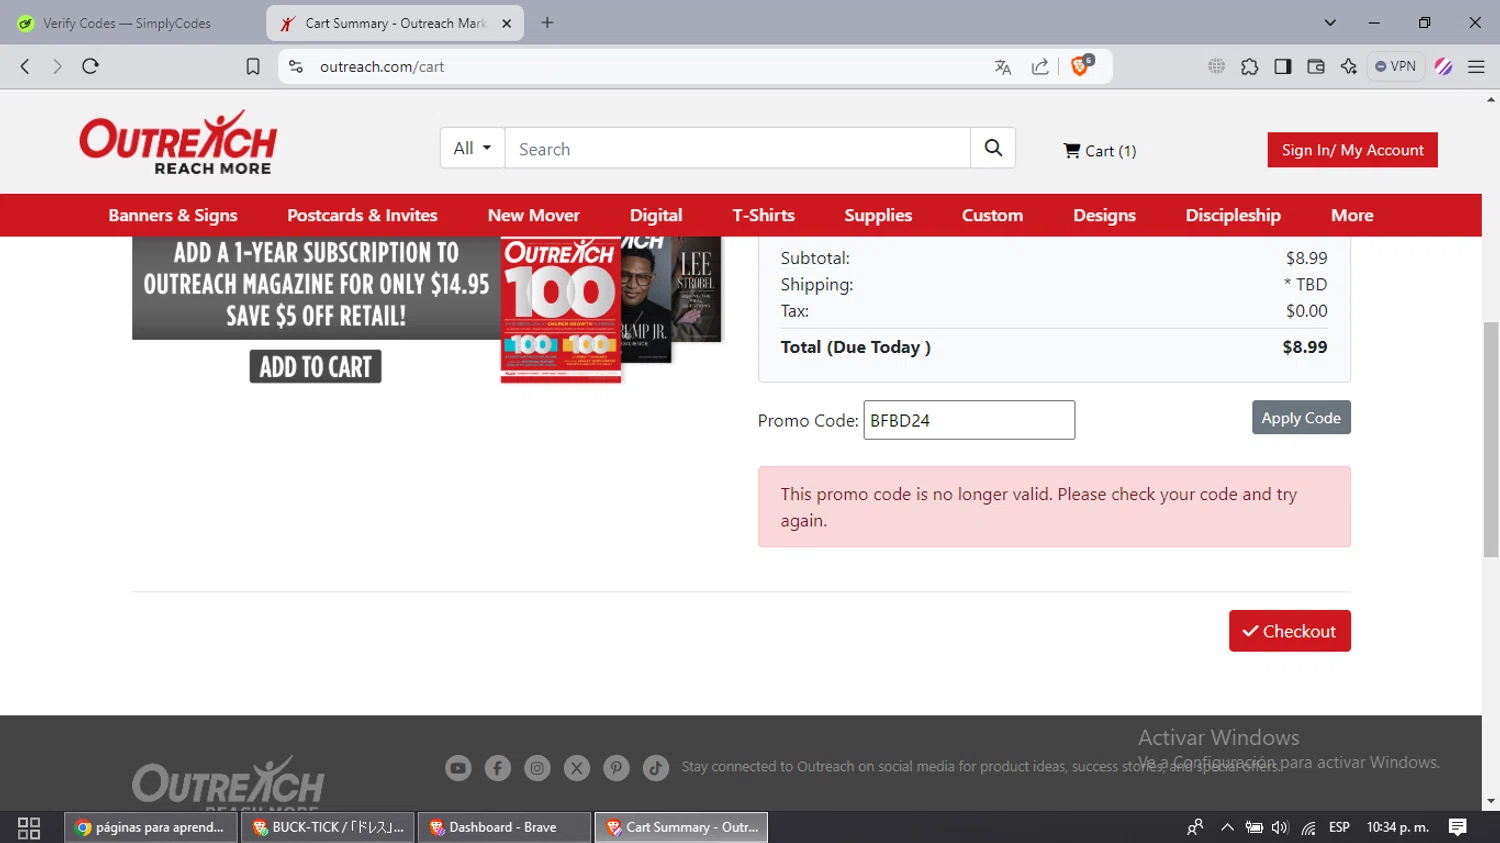
Task: Go forward in browser history
Action: 57,66
